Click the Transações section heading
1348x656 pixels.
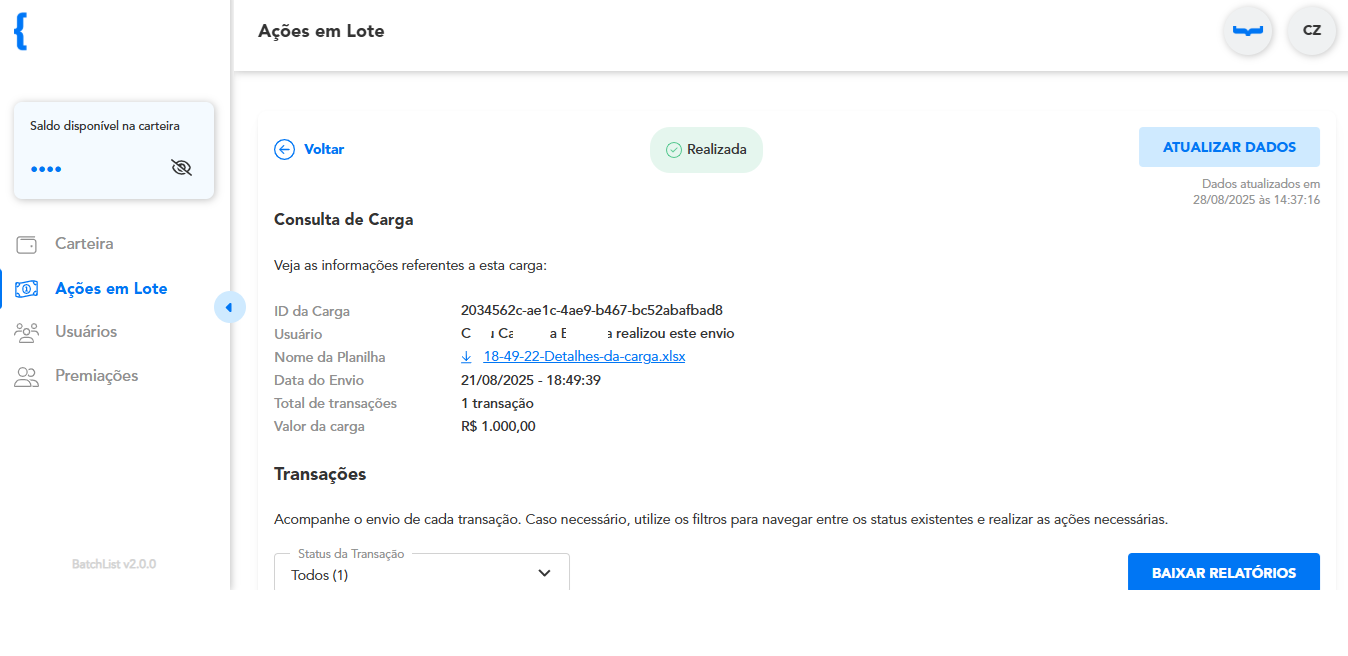click(320, 474)
